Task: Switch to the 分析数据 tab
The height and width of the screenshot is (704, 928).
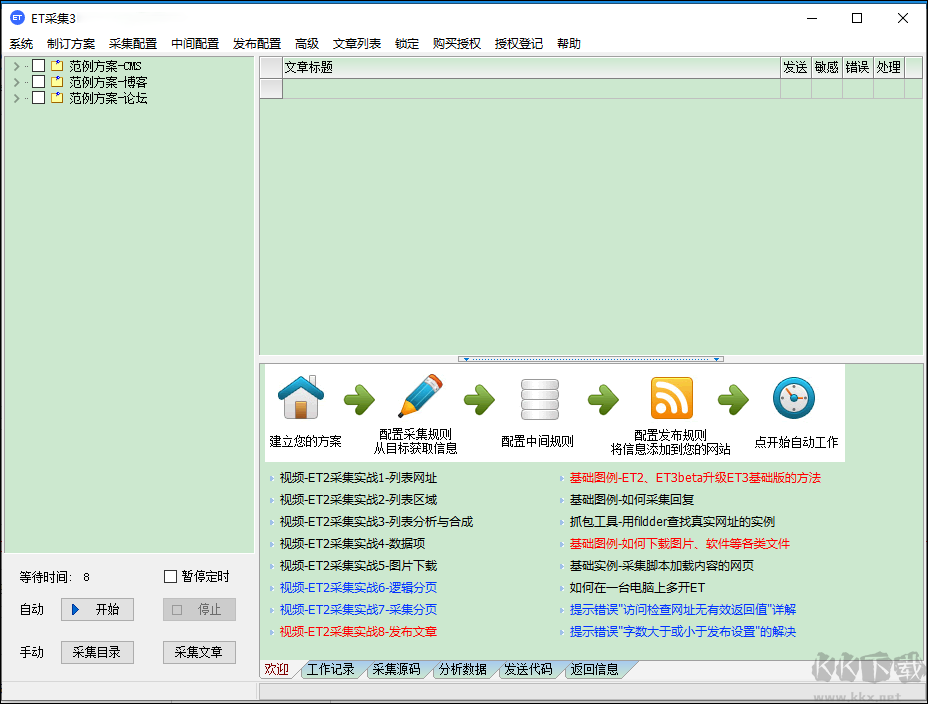Action: [462, 669]
